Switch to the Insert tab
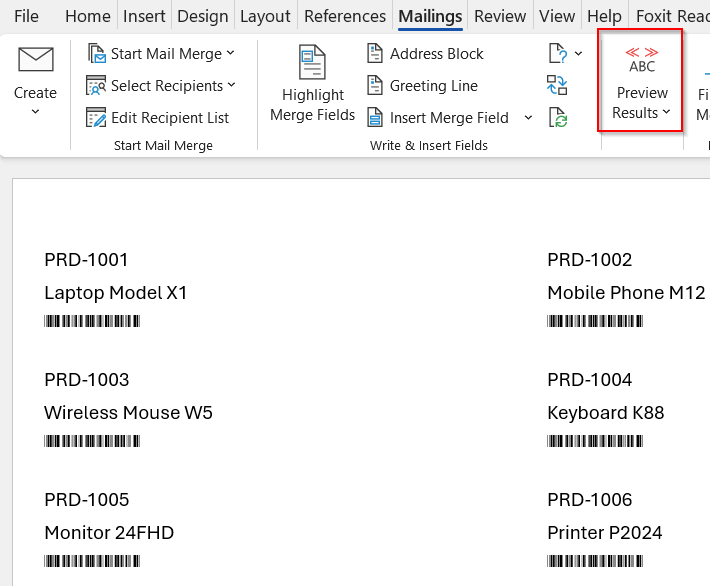The width and height of the screenshot is (710, 586). click(x=144, y=16)
